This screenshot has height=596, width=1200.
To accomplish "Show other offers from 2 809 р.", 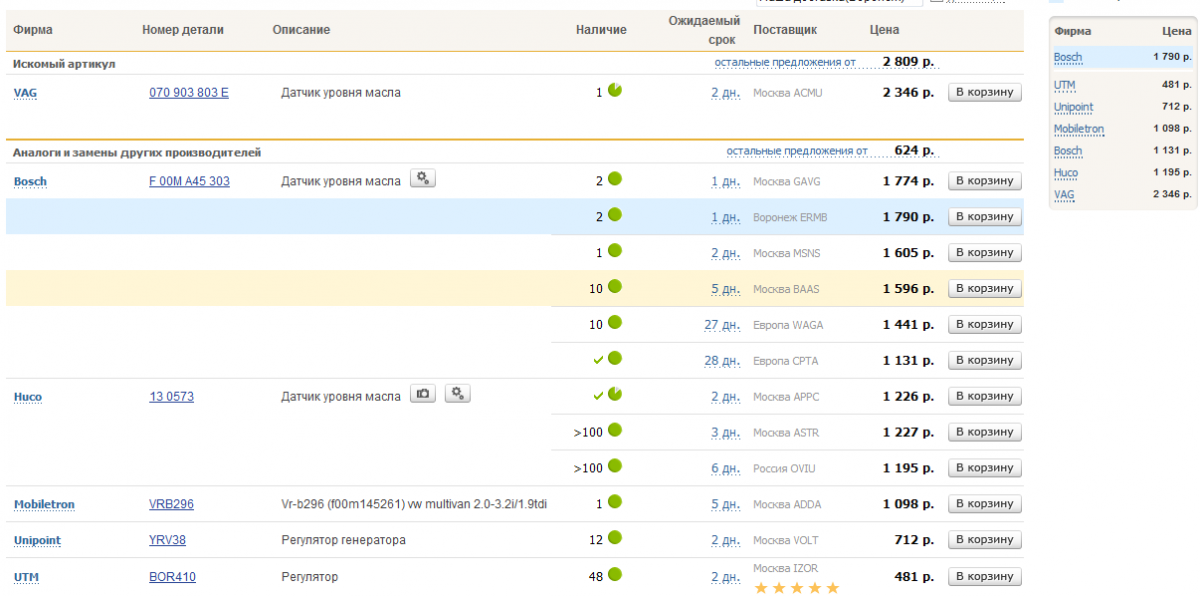I will click(x=785, y=62).
